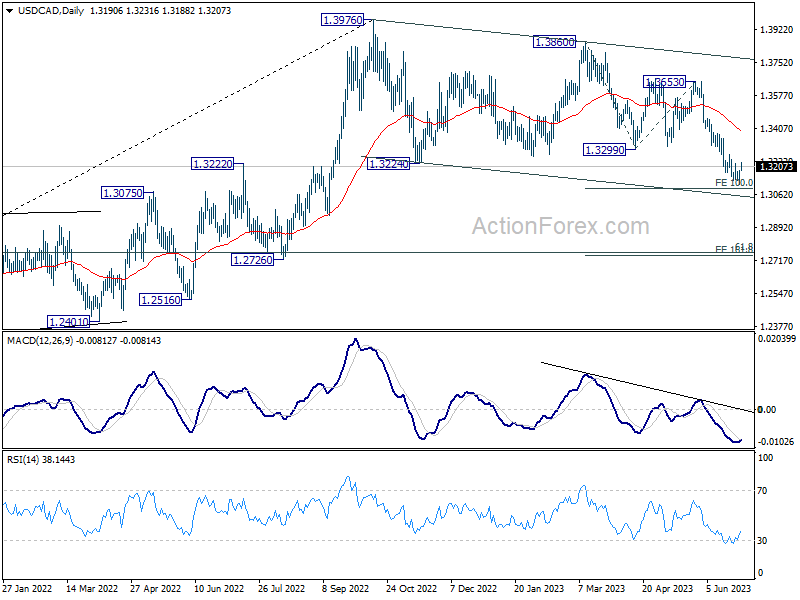
Task: Select the RSI 70 level label
Action: click(x=762, y=491)
